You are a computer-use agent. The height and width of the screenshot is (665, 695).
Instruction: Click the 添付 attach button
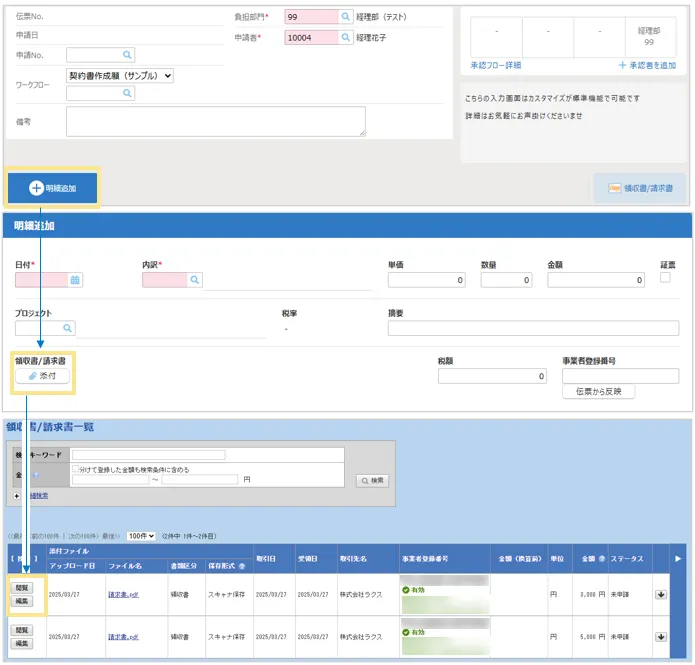coord(42,376)
